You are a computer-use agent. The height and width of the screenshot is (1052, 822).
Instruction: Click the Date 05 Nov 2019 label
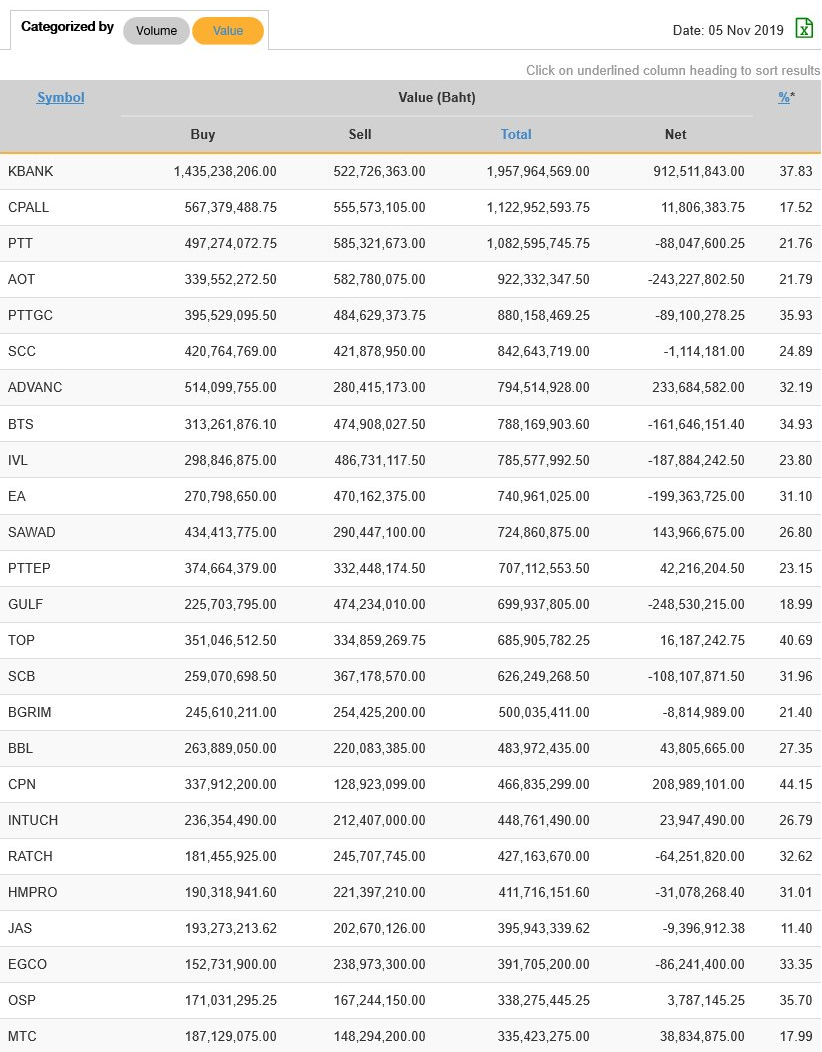pos(728,31)
